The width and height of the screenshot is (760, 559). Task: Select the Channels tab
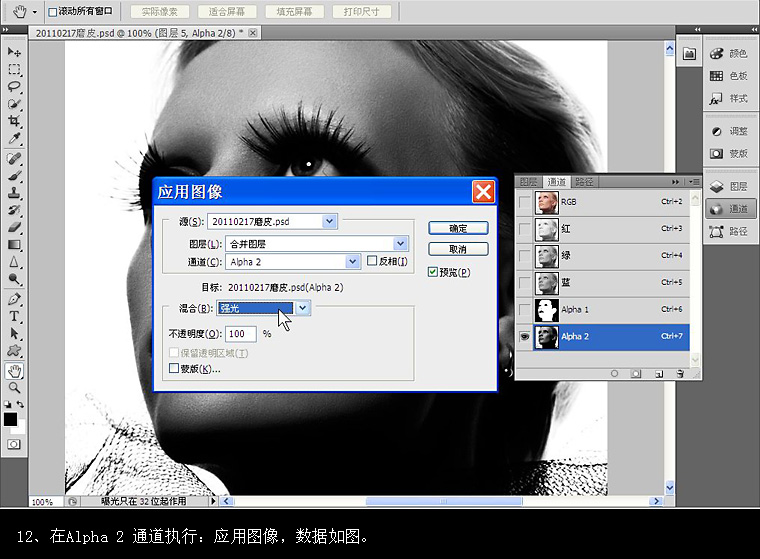(x=556, y=182)
